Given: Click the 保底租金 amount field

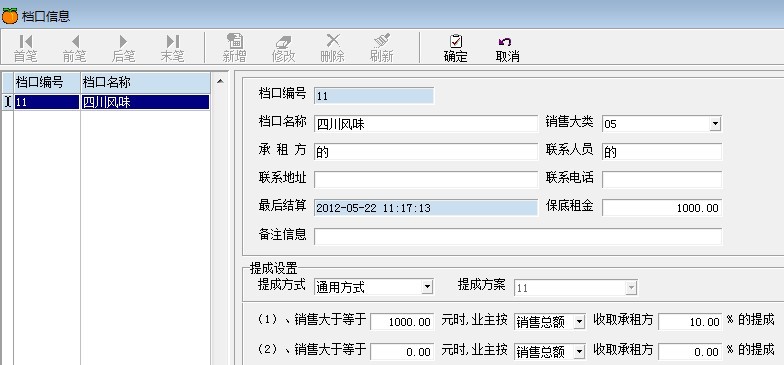Looking at the screenshot, I should tap(662, 208).
